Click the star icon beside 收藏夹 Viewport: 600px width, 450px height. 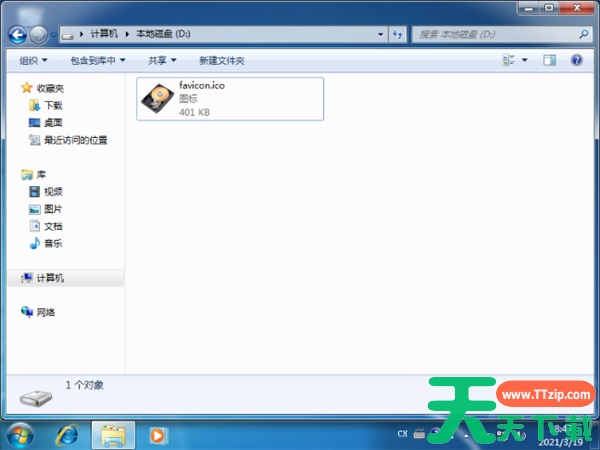(x=27, y=88)
